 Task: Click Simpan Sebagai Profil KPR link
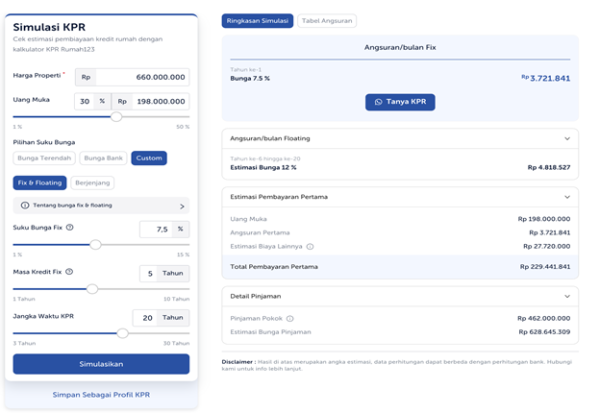coord(100,395)
